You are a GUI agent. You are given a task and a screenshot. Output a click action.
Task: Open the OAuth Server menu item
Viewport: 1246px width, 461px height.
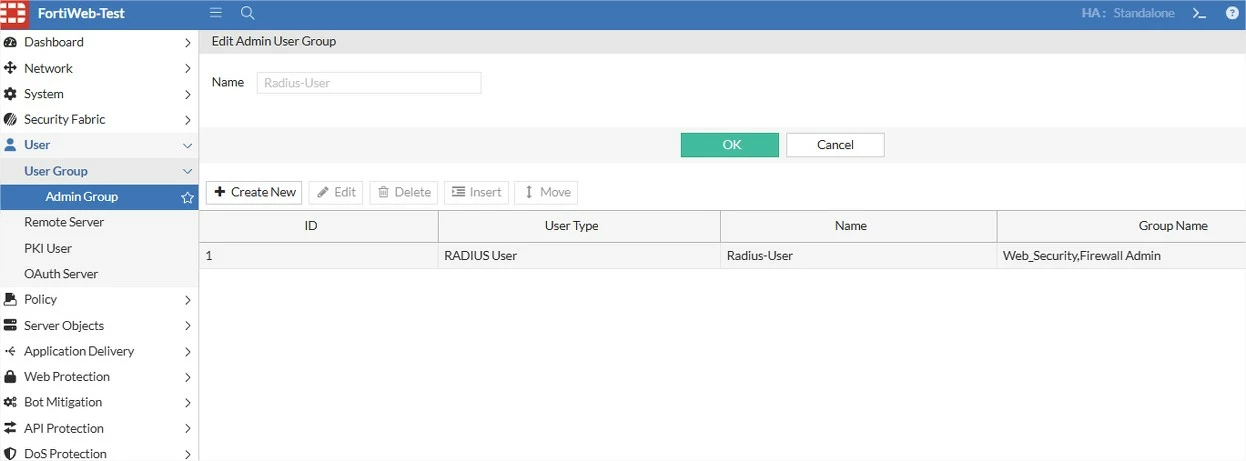coord(99,274)
